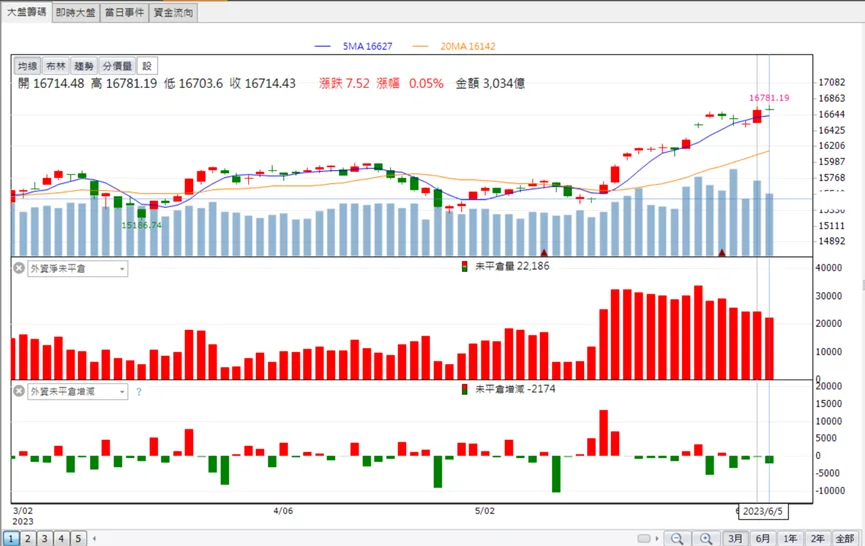The image size is (865, 546).
Task: Open the 設 chart settings button
Action: pyautogui.click(x=147, y=66)
